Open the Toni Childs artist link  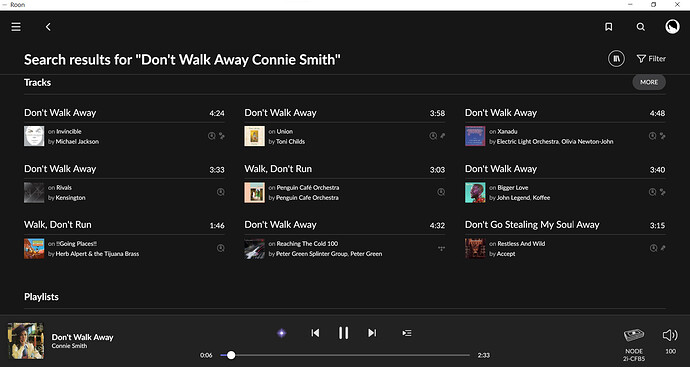pos(290,141)
